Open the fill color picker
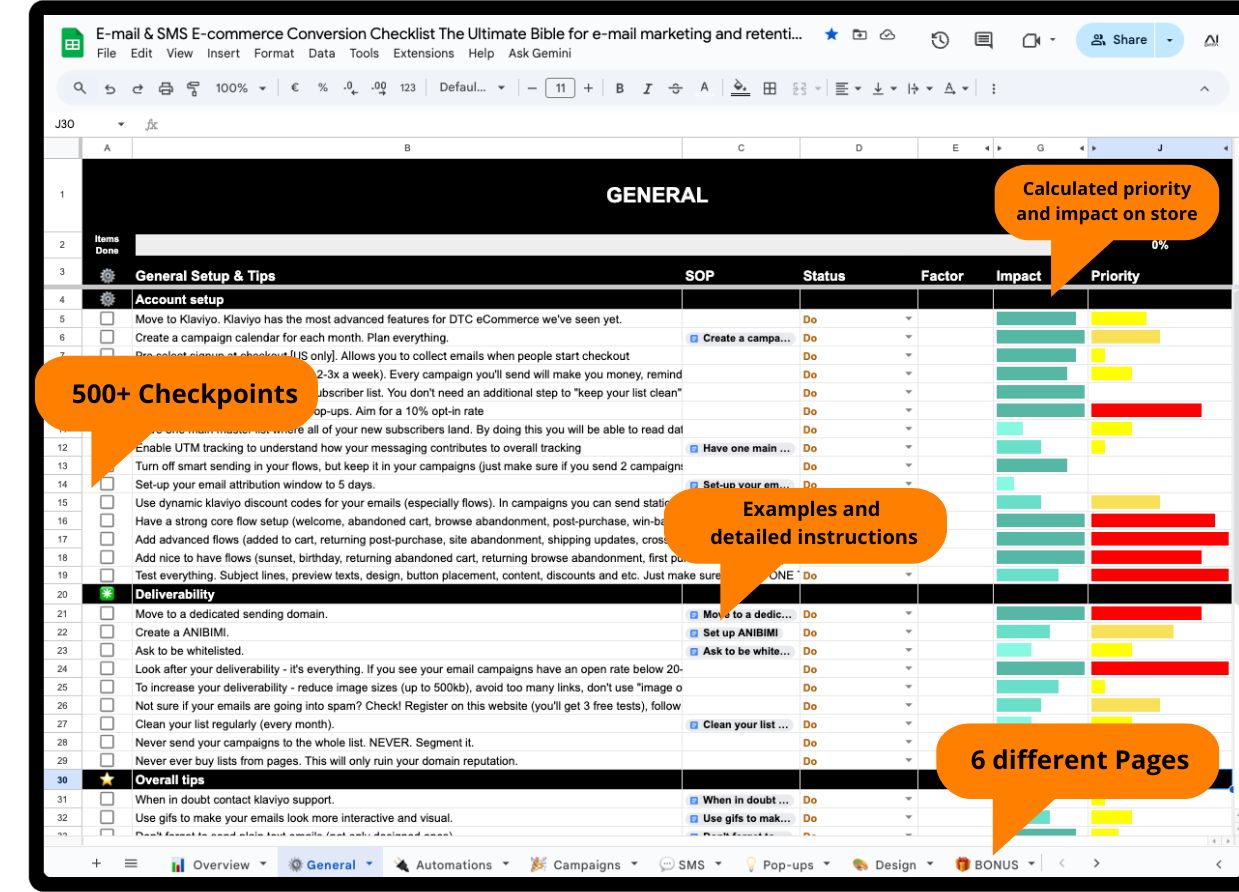 740,88
